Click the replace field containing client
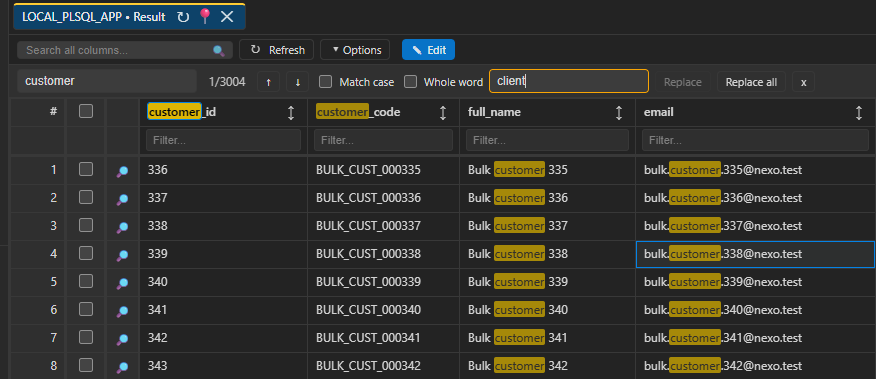The width and height of the screenshot is (876, 379). point(569,81)
